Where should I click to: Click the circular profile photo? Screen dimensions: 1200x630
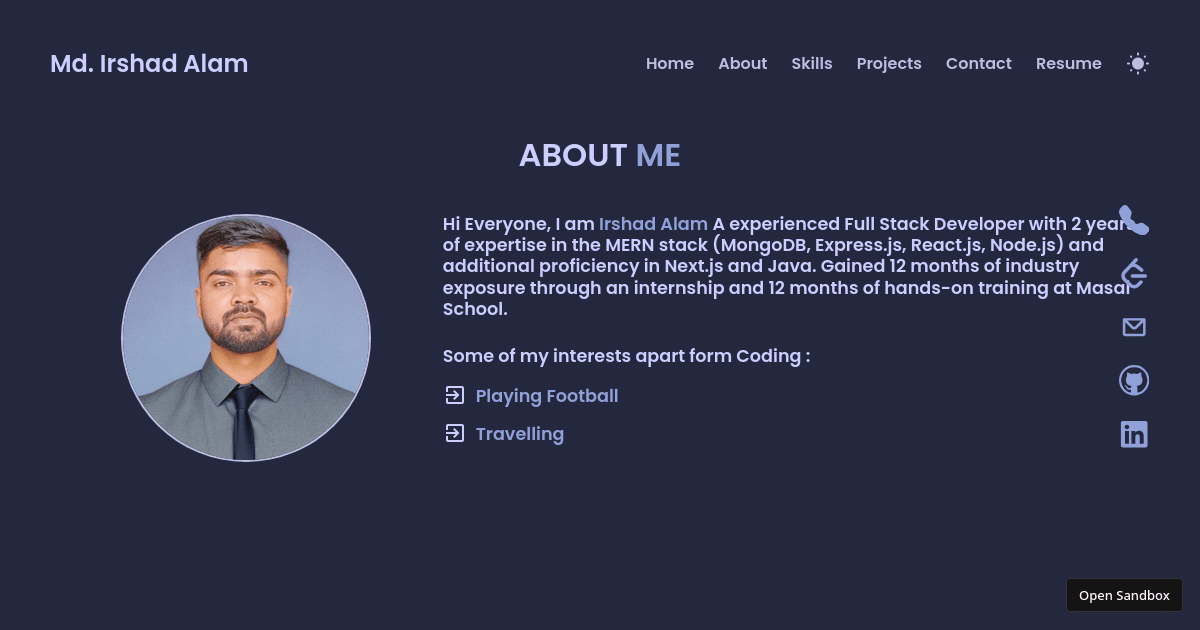coord(245,337)
